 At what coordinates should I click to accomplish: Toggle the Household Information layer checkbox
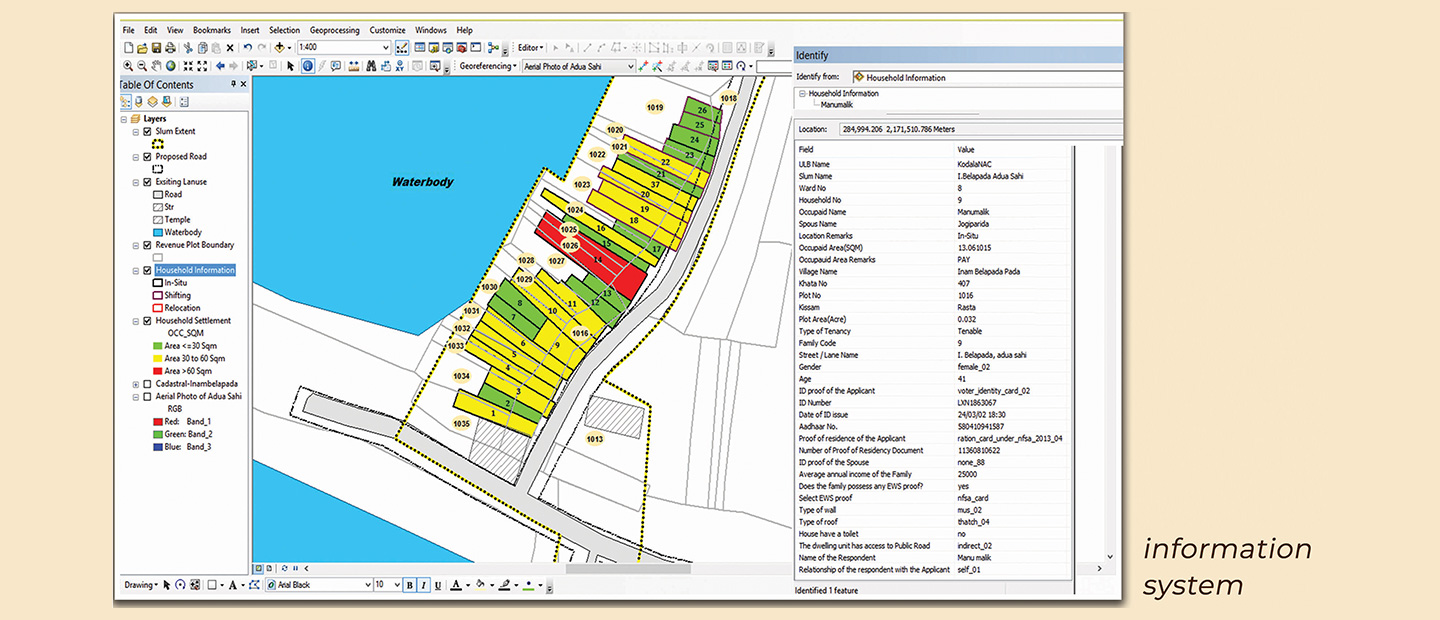click(x=148, y=270)
